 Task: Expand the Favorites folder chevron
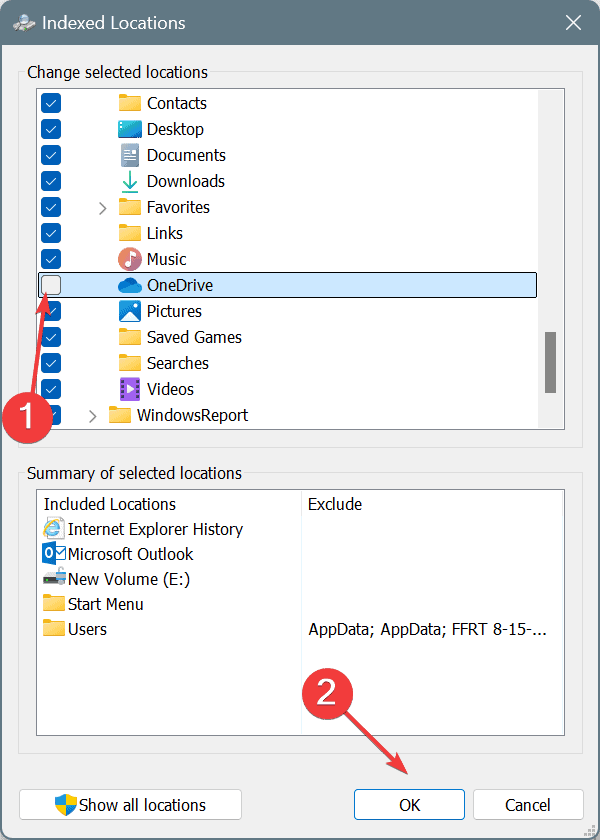[x=103, y=208]
